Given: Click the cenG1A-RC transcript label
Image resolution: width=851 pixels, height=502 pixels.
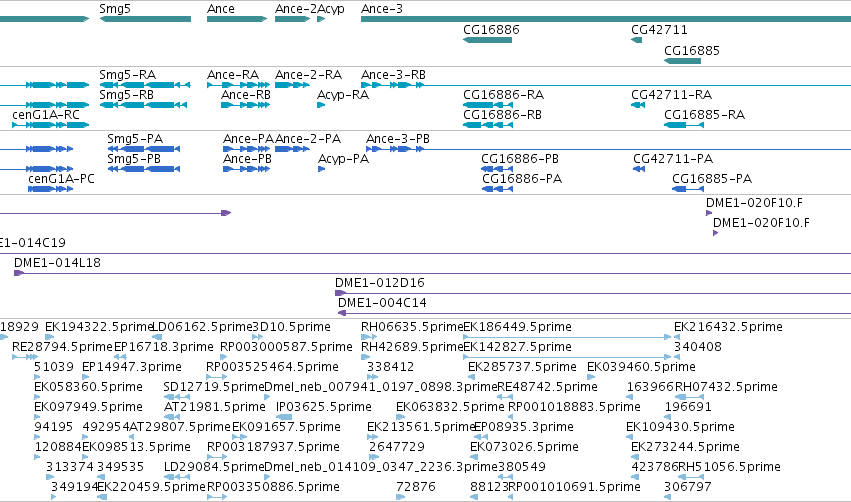Looking at the screenshot, I should click(46, 115).
